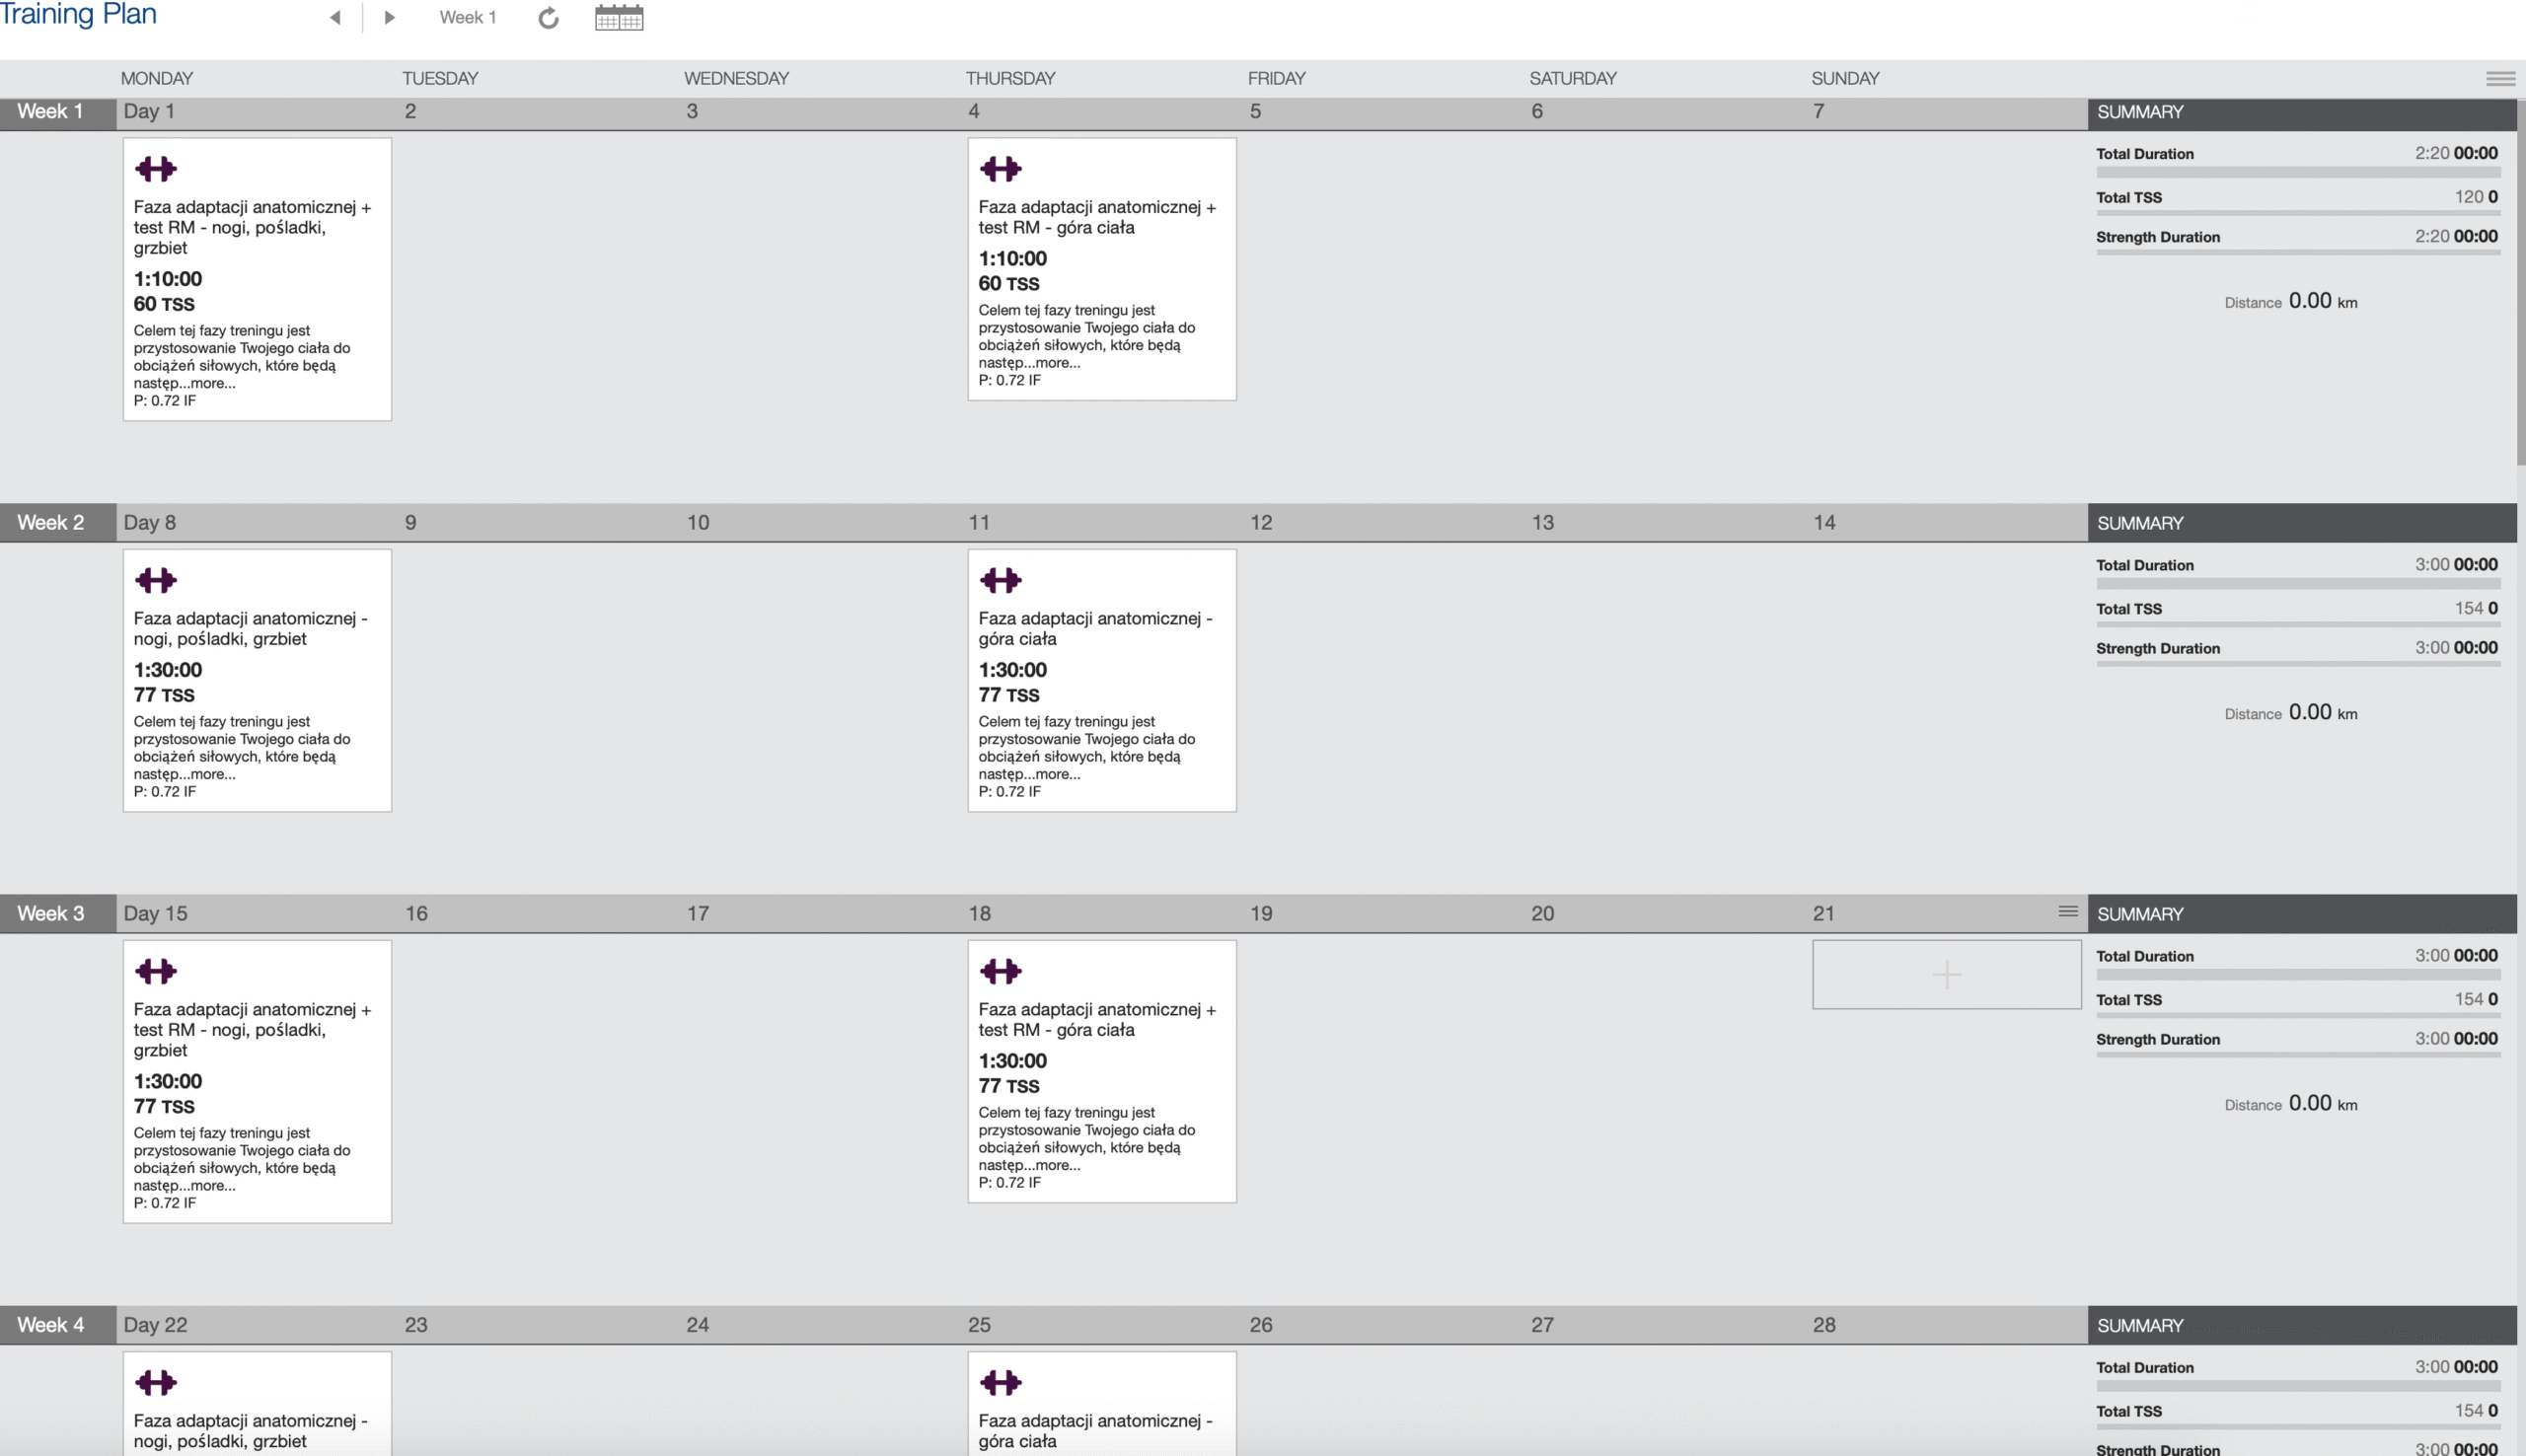Click dumbbell icon on Day 8 workout
2526x1456 pixels.
point(155,580)
